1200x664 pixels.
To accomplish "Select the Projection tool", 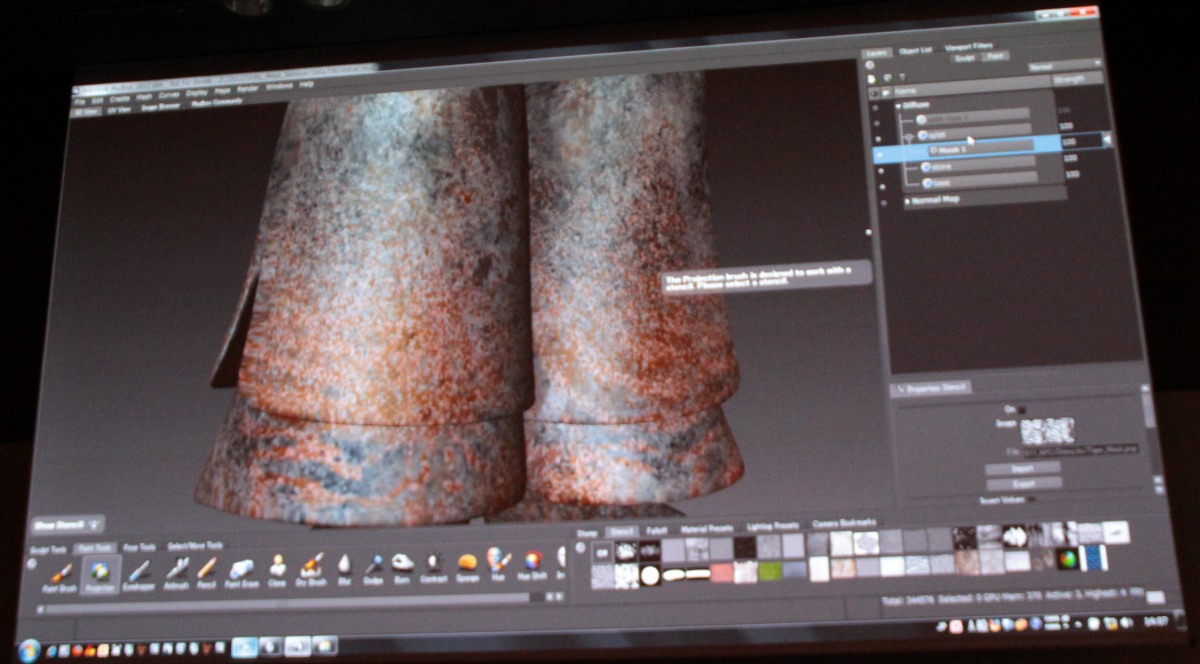I will click(x=100, y=575).
